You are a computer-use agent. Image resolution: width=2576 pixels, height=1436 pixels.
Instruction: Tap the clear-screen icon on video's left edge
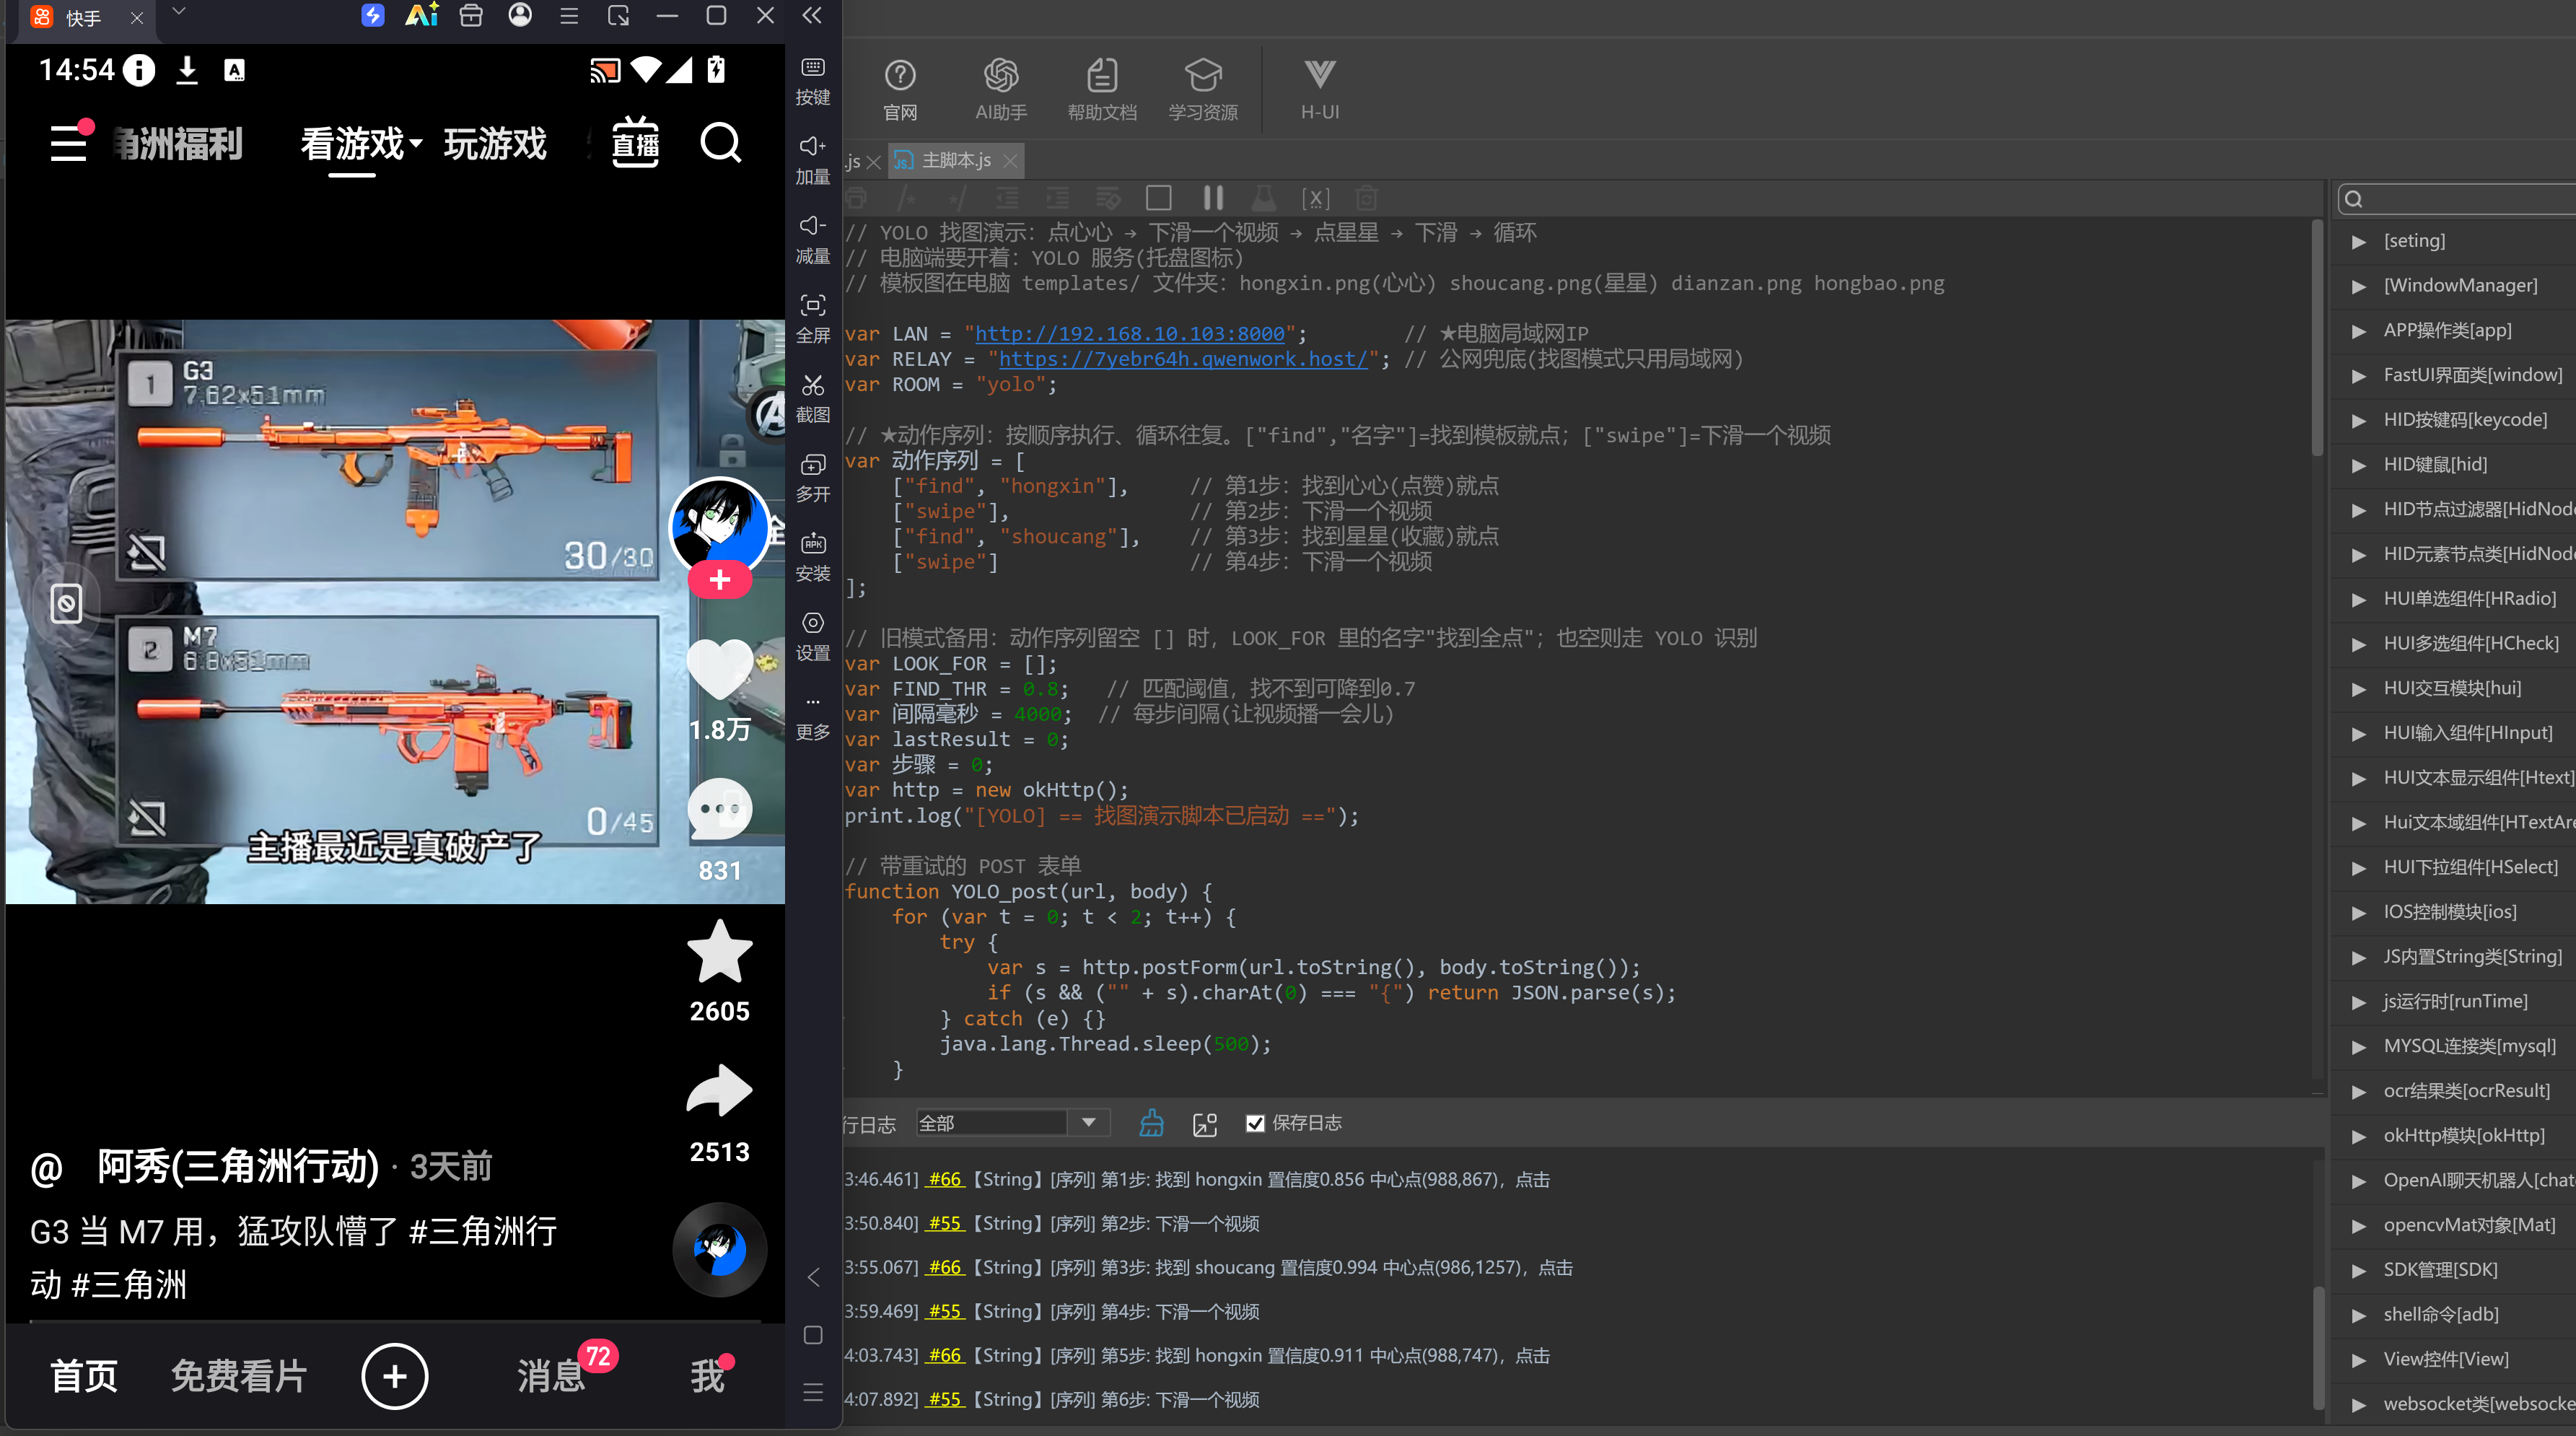pos(66,603)
